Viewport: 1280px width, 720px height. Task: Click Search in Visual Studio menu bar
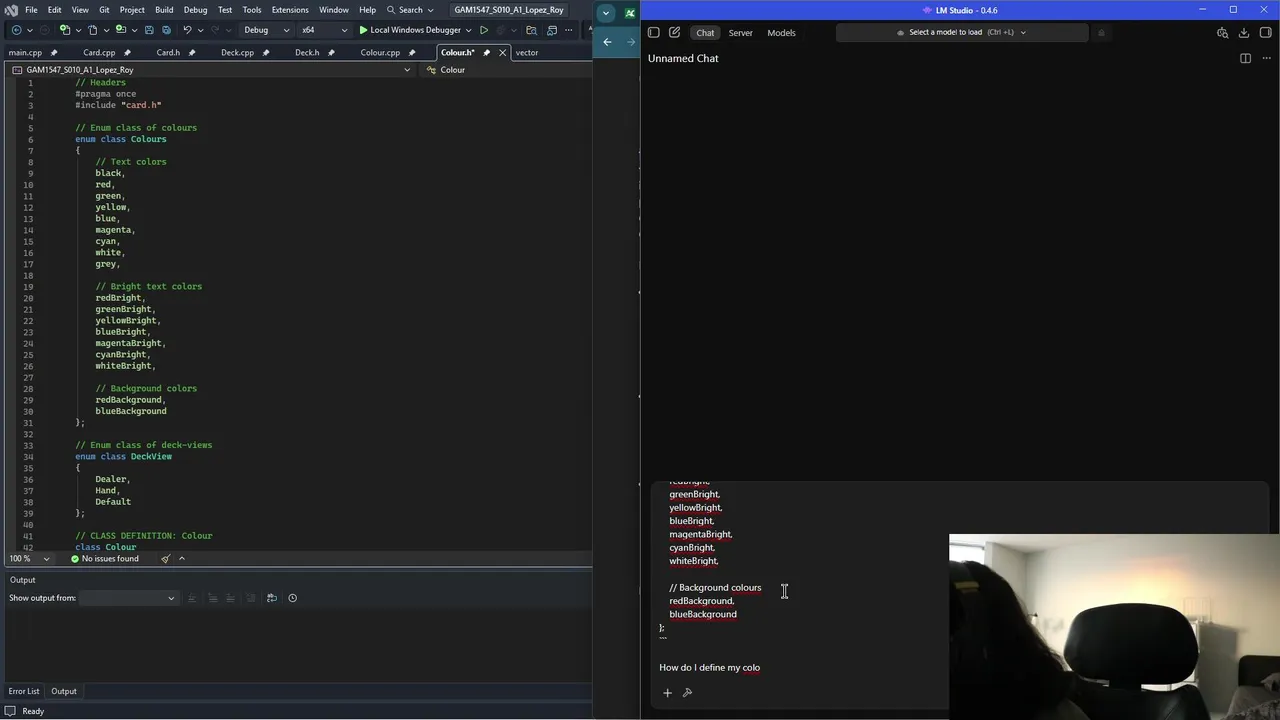(410, 10)
